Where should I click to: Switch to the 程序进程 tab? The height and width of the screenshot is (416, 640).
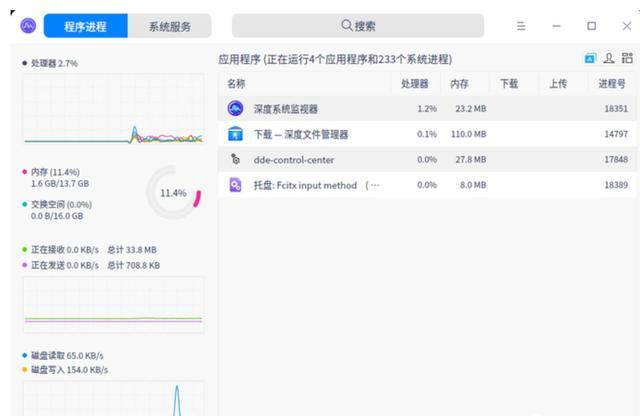click(x=86, y=26)
